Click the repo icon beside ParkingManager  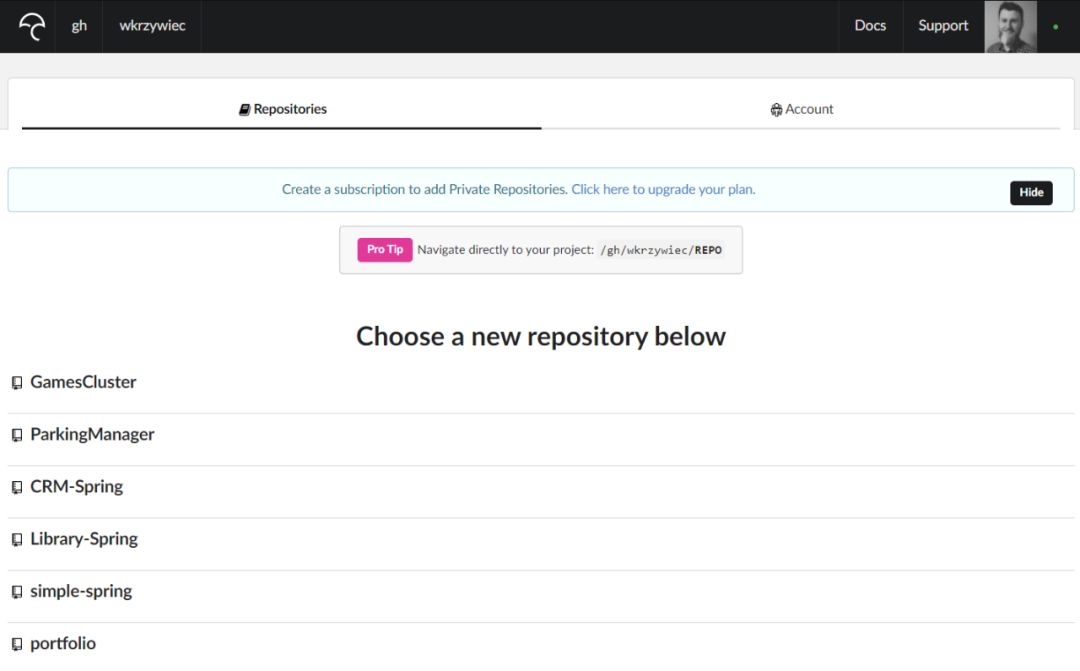(17, 435)
